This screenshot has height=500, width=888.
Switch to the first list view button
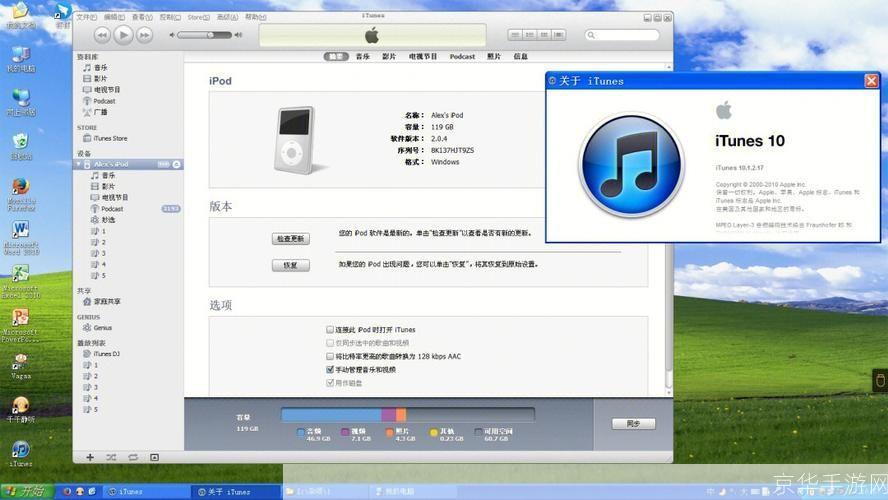click(x=515, y=35)
